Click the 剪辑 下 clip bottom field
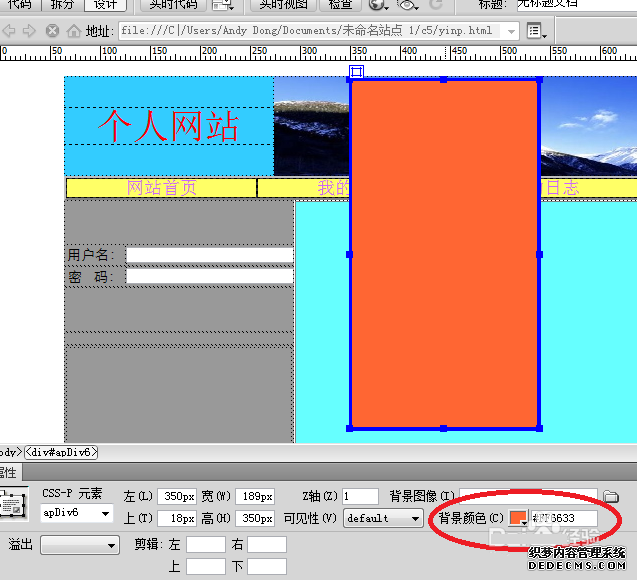Image resolution: width=637 pixels, height=580 pixels. [267, 567]
